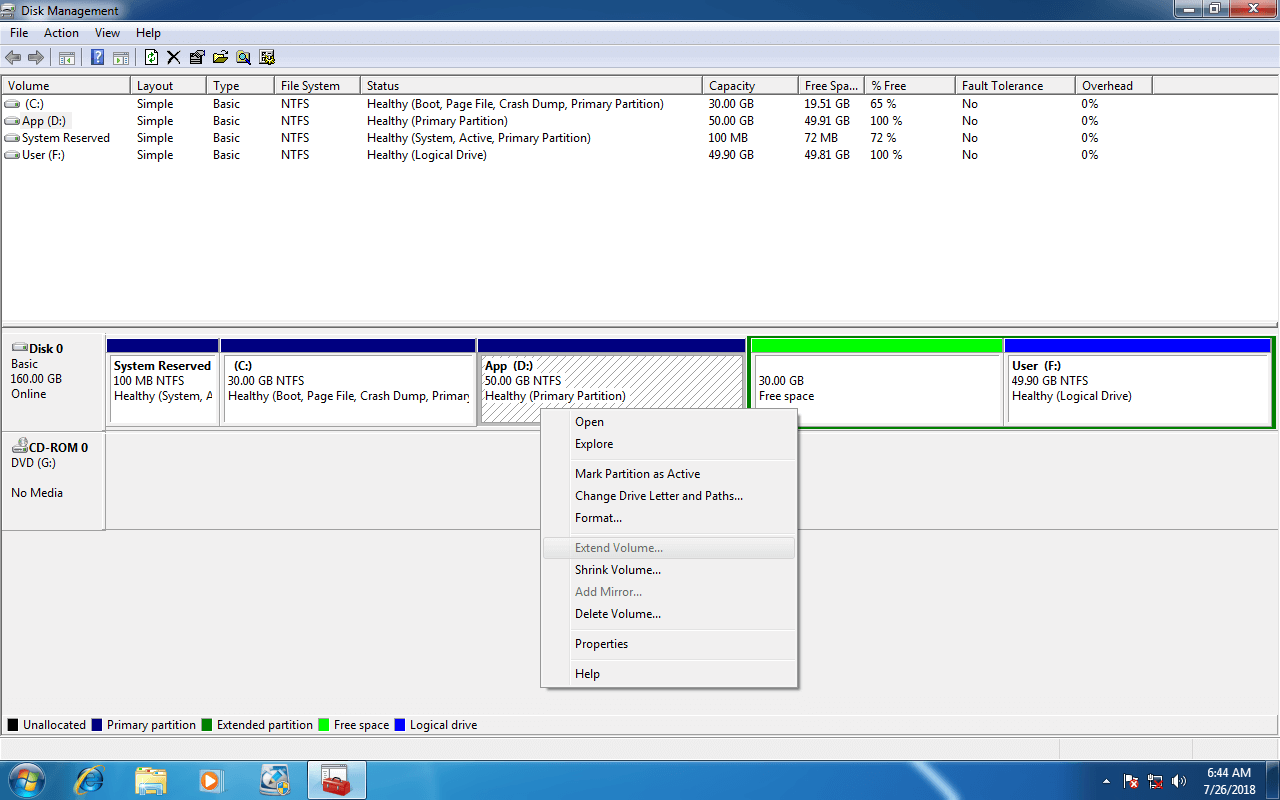
Task: Choose Properties from the context menu
Action: pyautogui.click(x=668, y=644)
